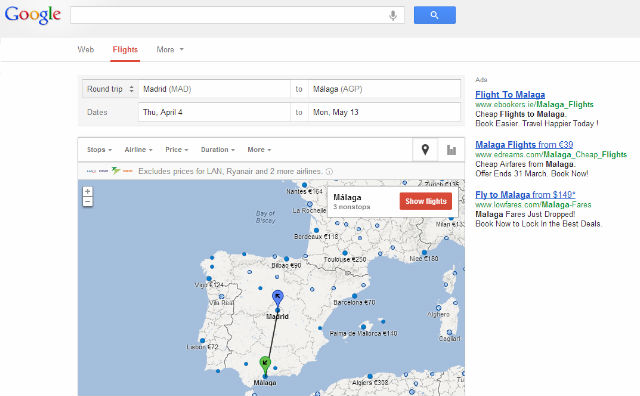Viewport: 640px width, 396px height.
Task: Open the Airline filter dropdown
Action: tap(138, 150)
